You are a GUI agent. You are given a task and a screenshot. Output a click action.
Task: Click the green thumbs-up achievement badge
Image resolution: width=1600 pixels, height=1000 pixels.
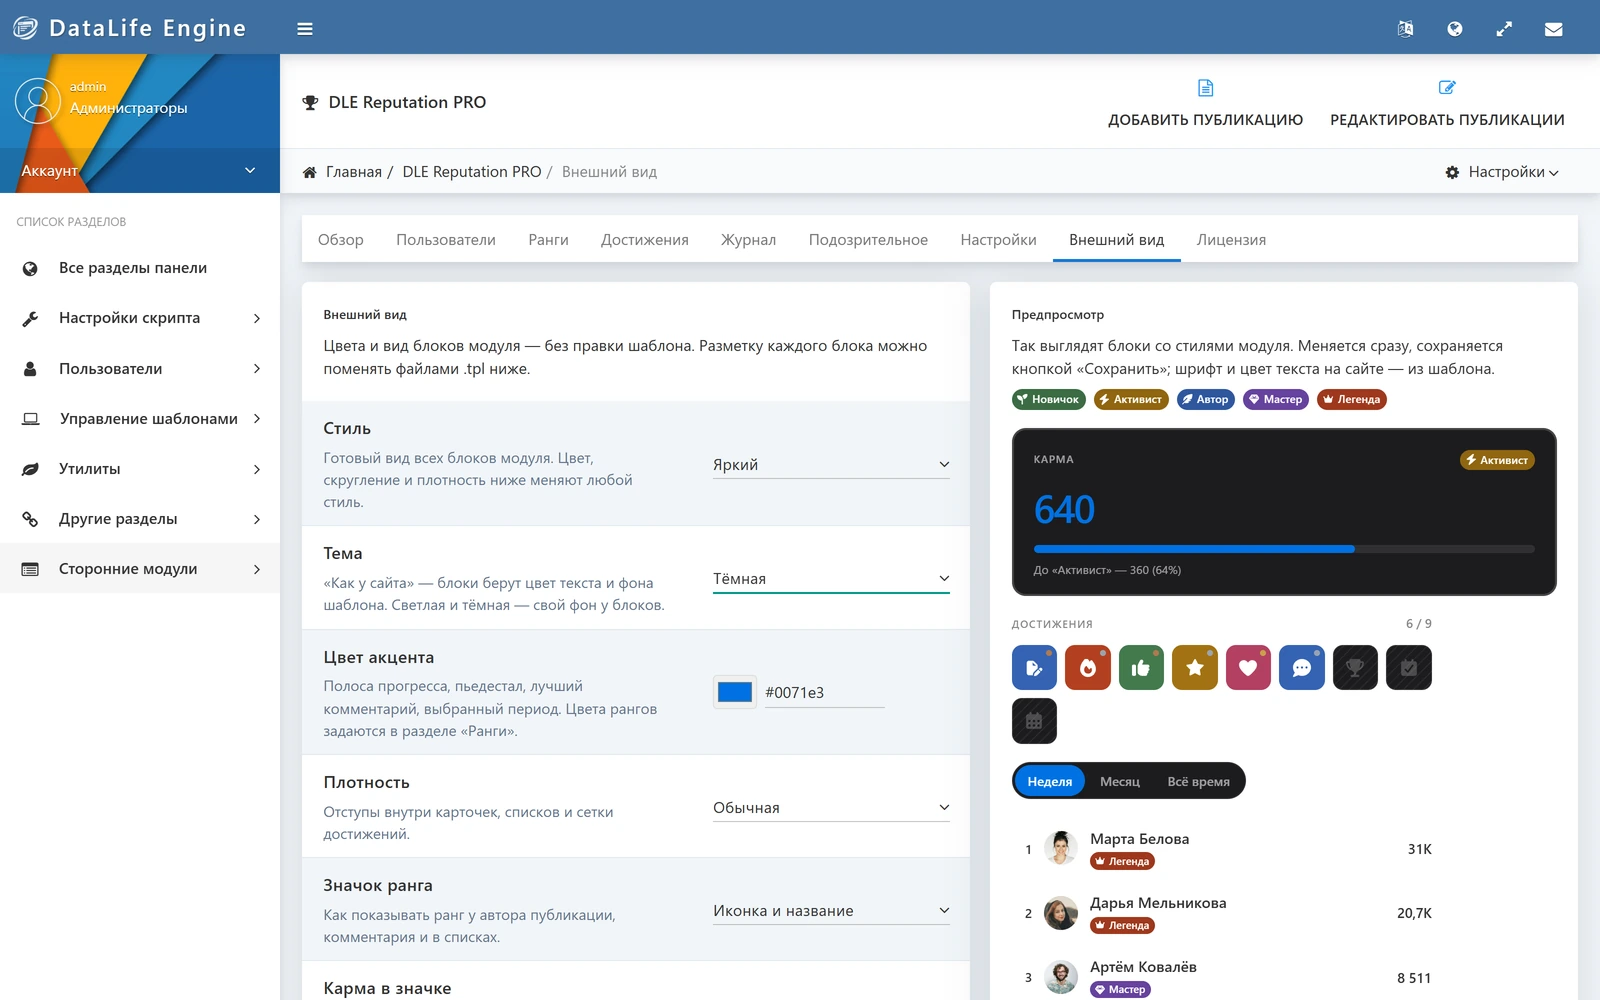click(1141, 668)
